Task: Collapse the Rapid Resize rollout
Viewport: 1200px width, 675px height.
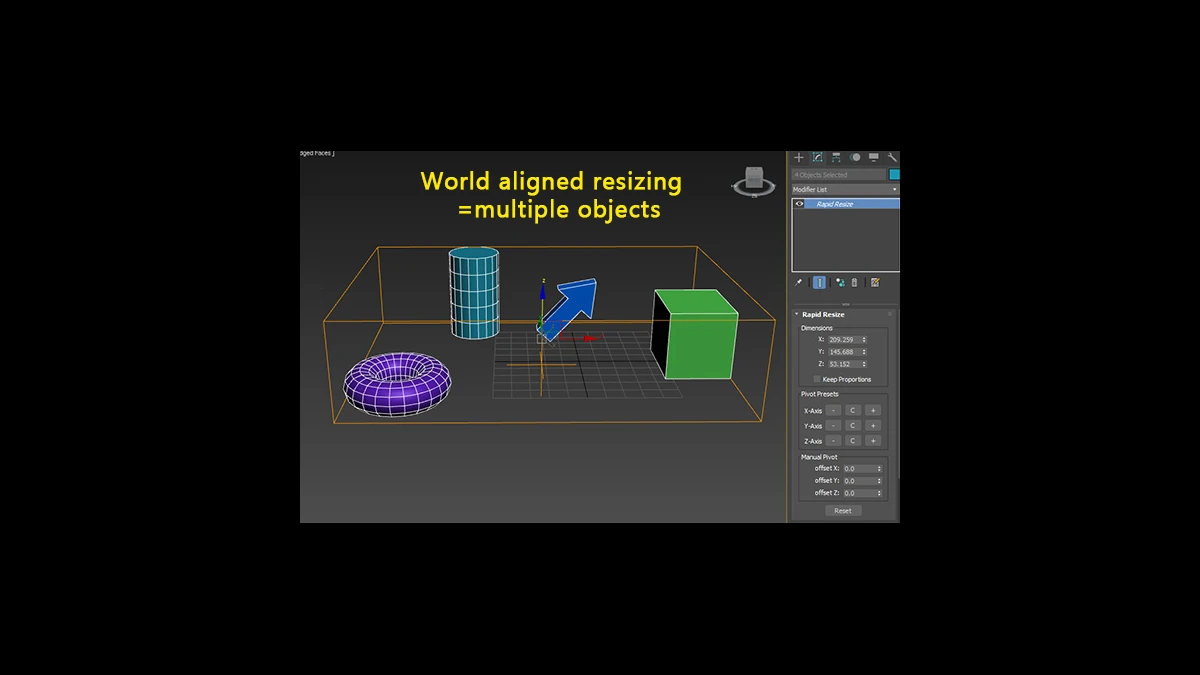Action: 797,314
